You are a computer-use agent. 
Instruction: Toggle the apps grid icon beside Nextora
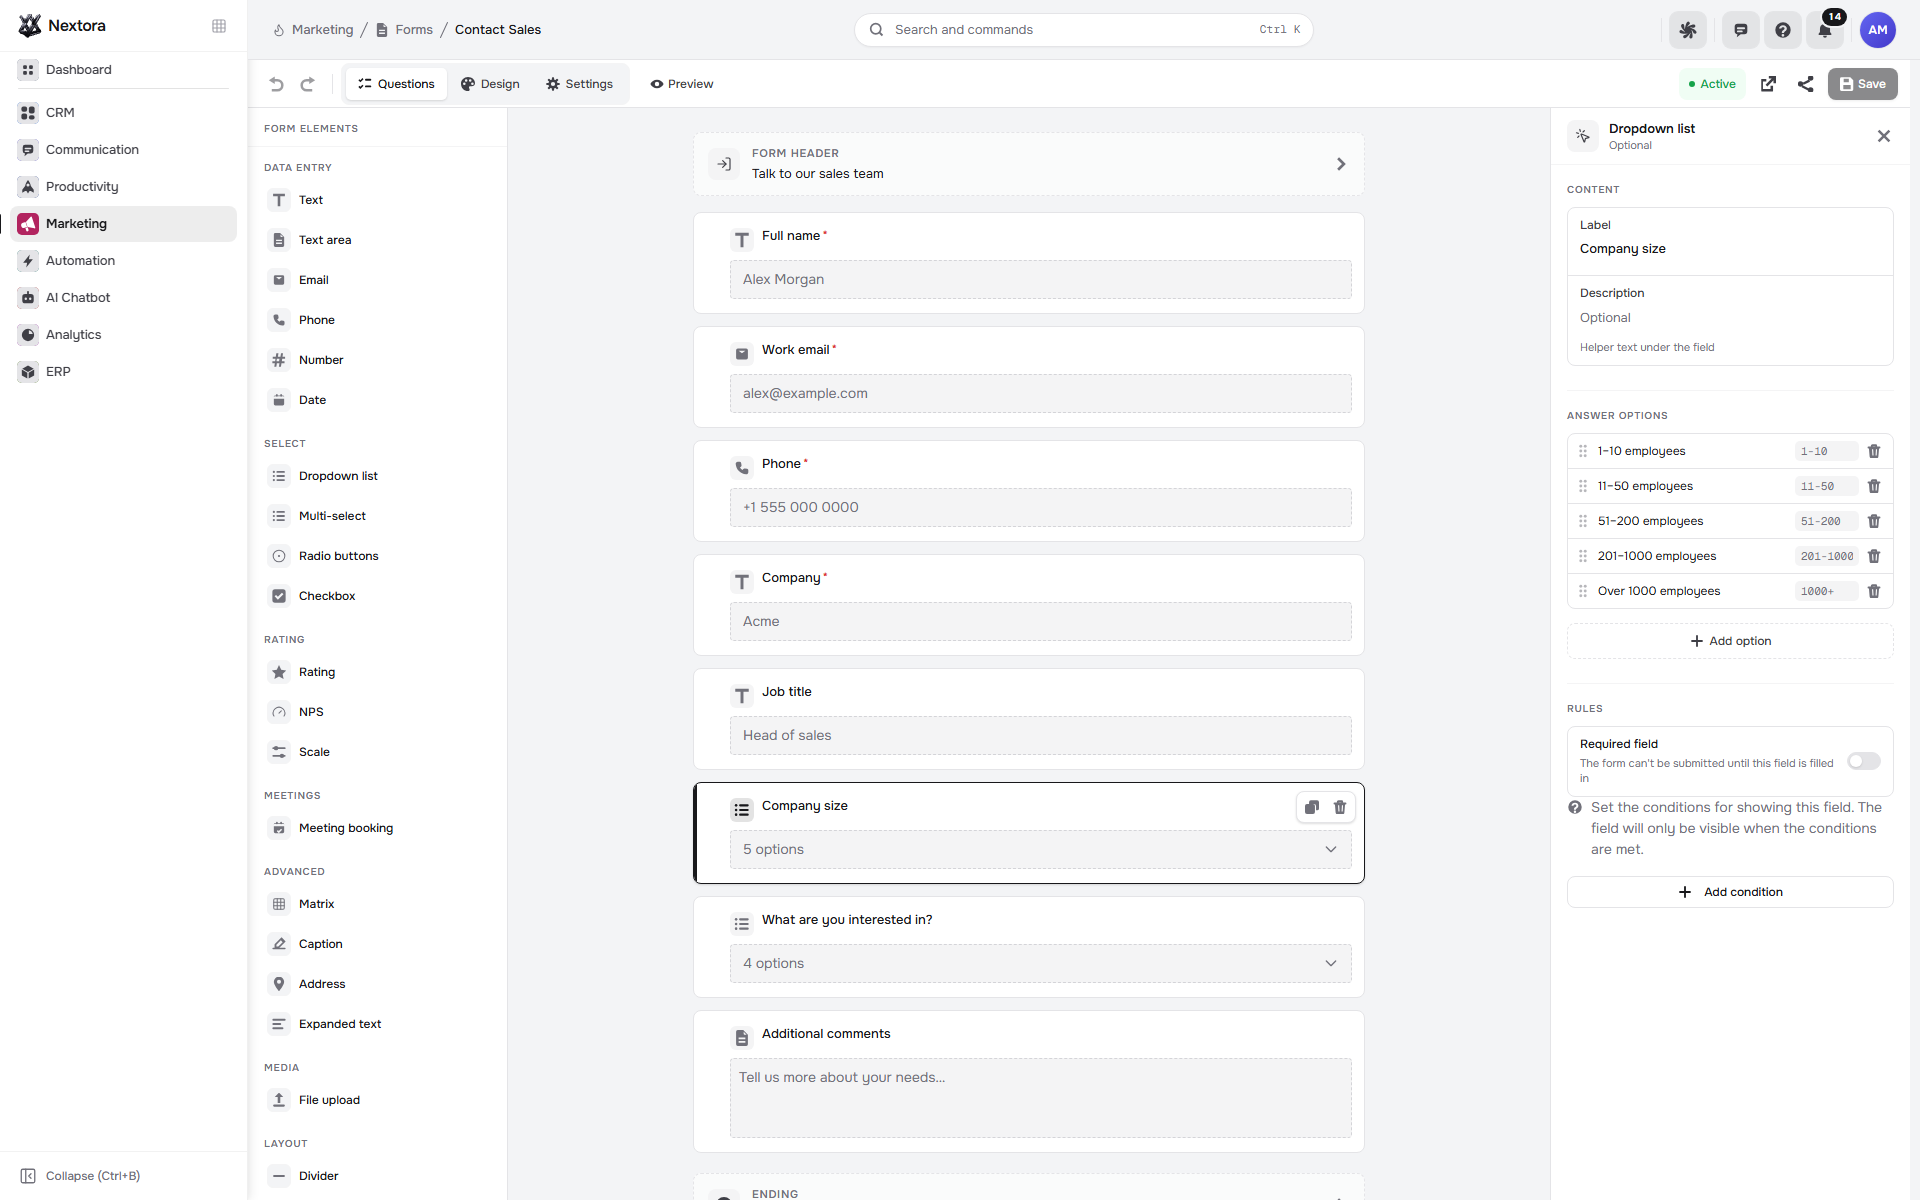click(219, 26)
